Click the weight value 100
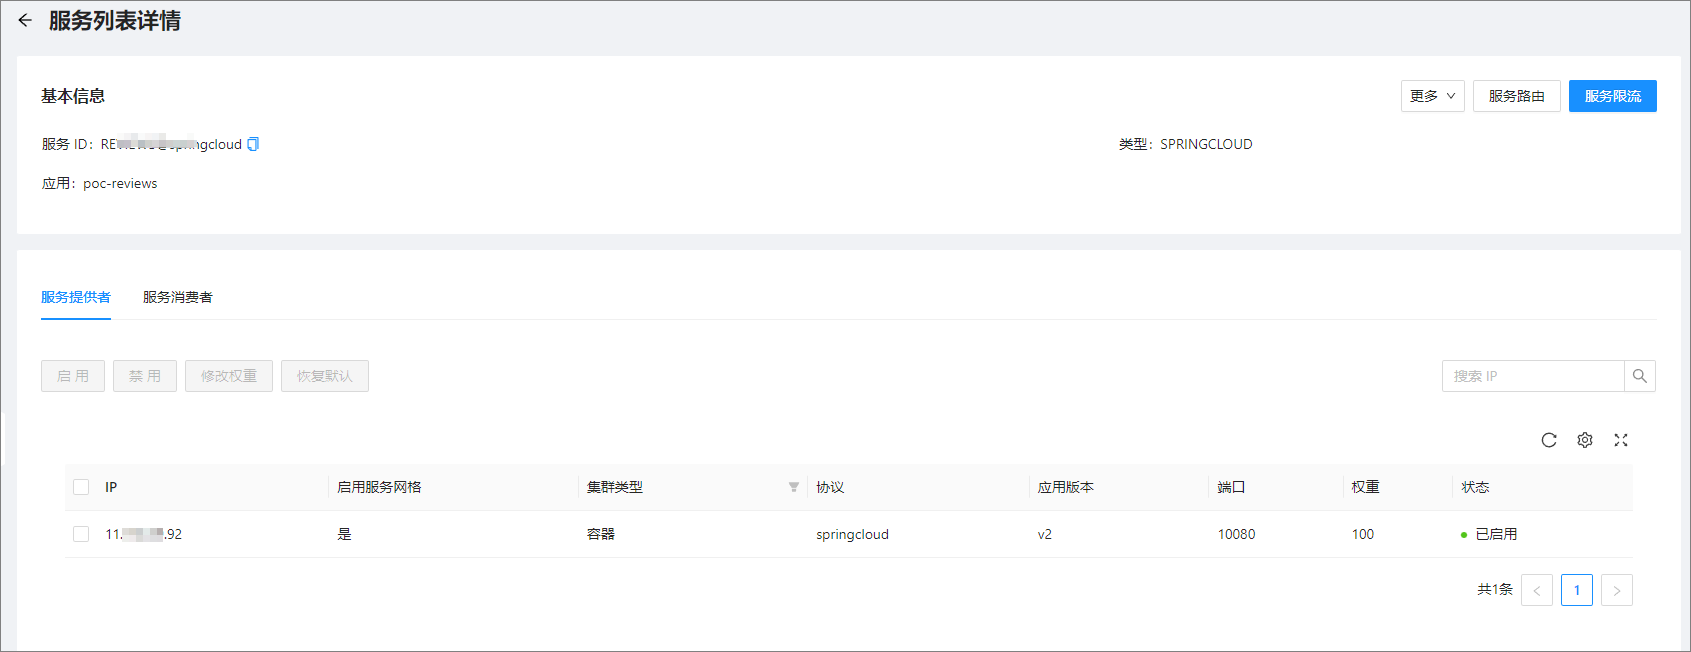The width and height of the screenshot is (1691, 652). [x=1363, y=534]
